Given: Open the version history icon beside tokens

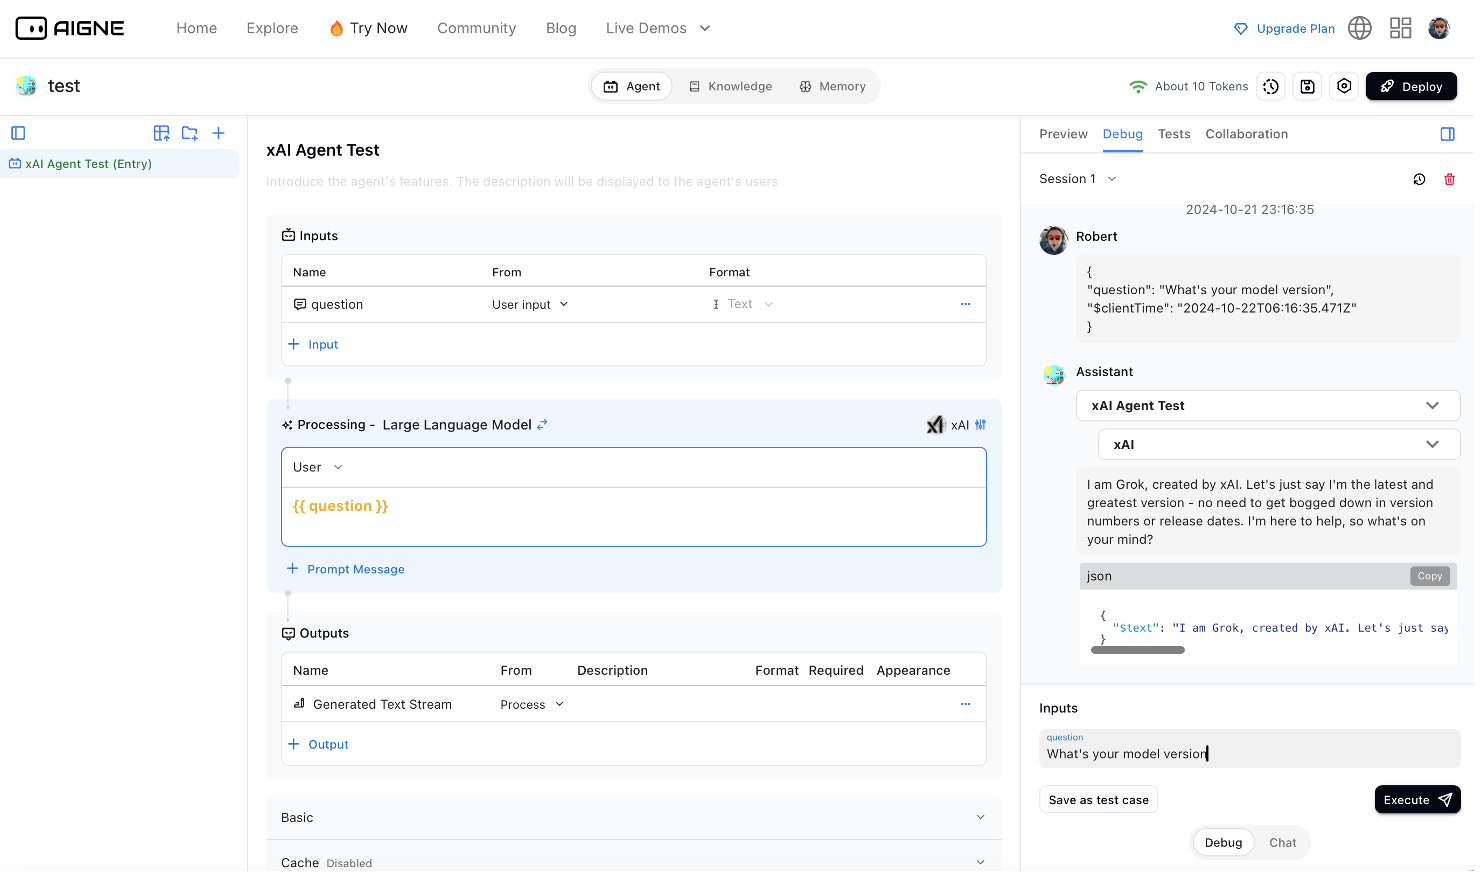Looking at the screenshot, I should [x=1271, y=87].
